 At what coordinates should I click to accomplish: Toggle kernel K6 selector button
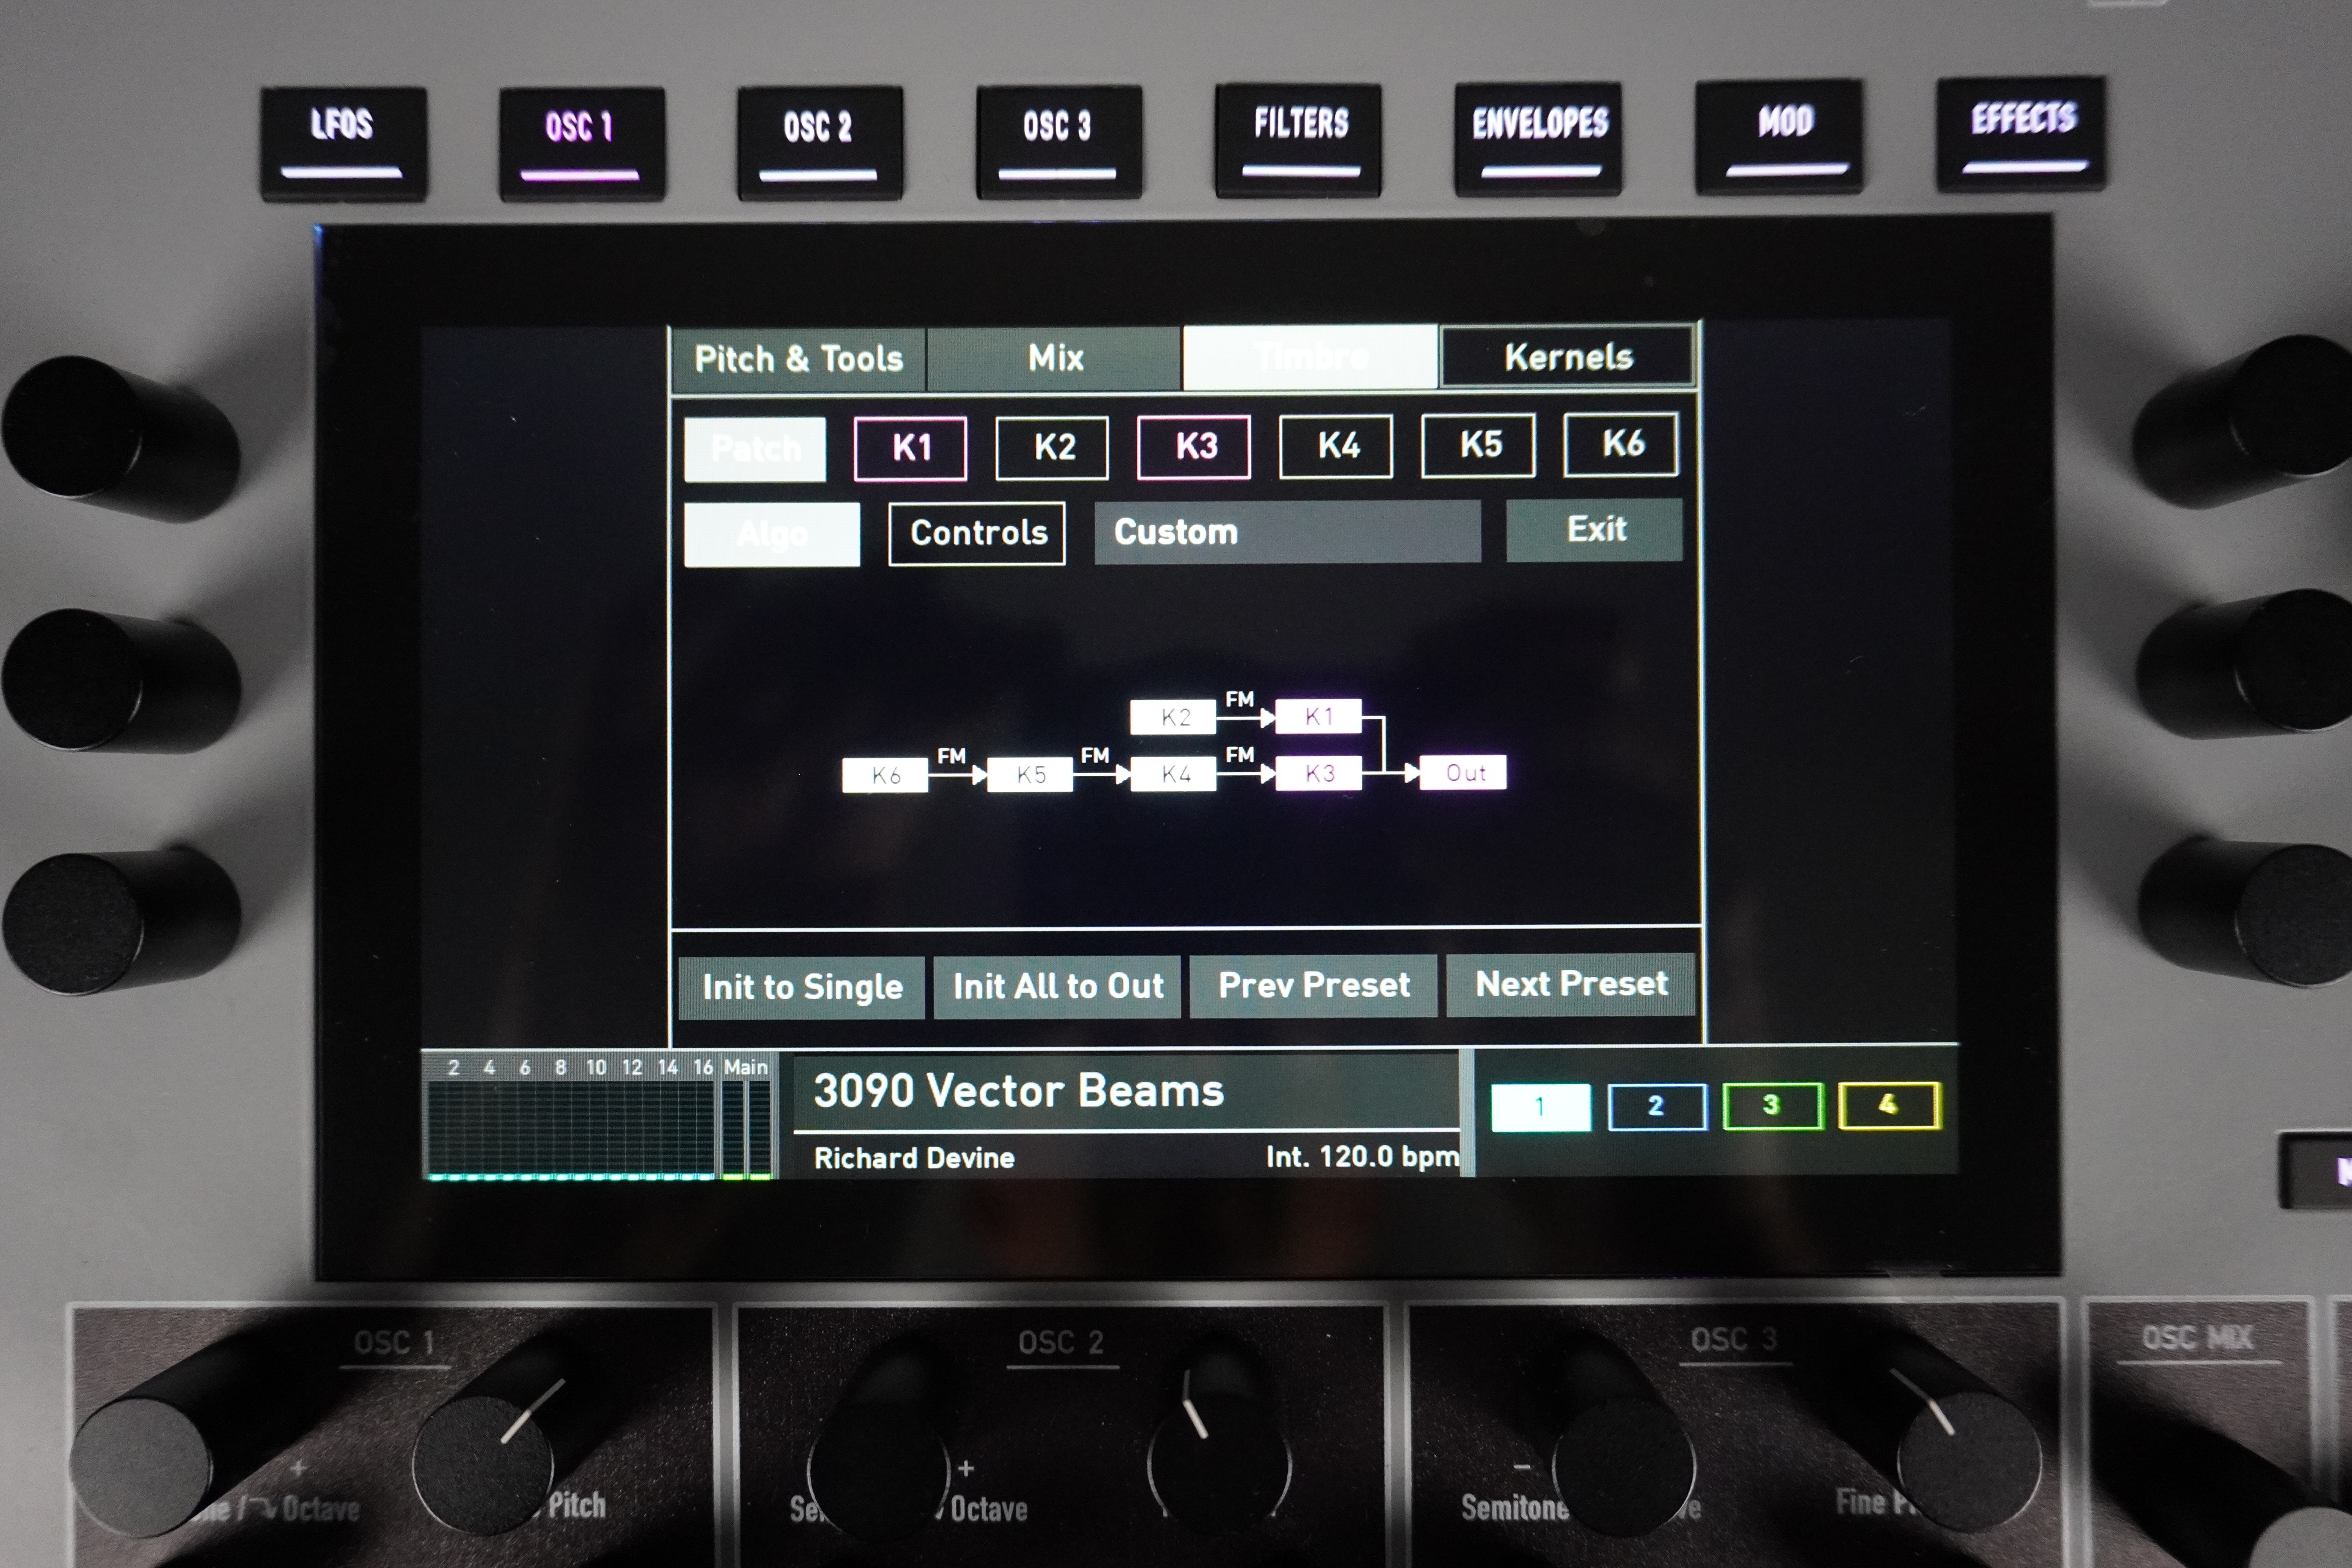1621,444
